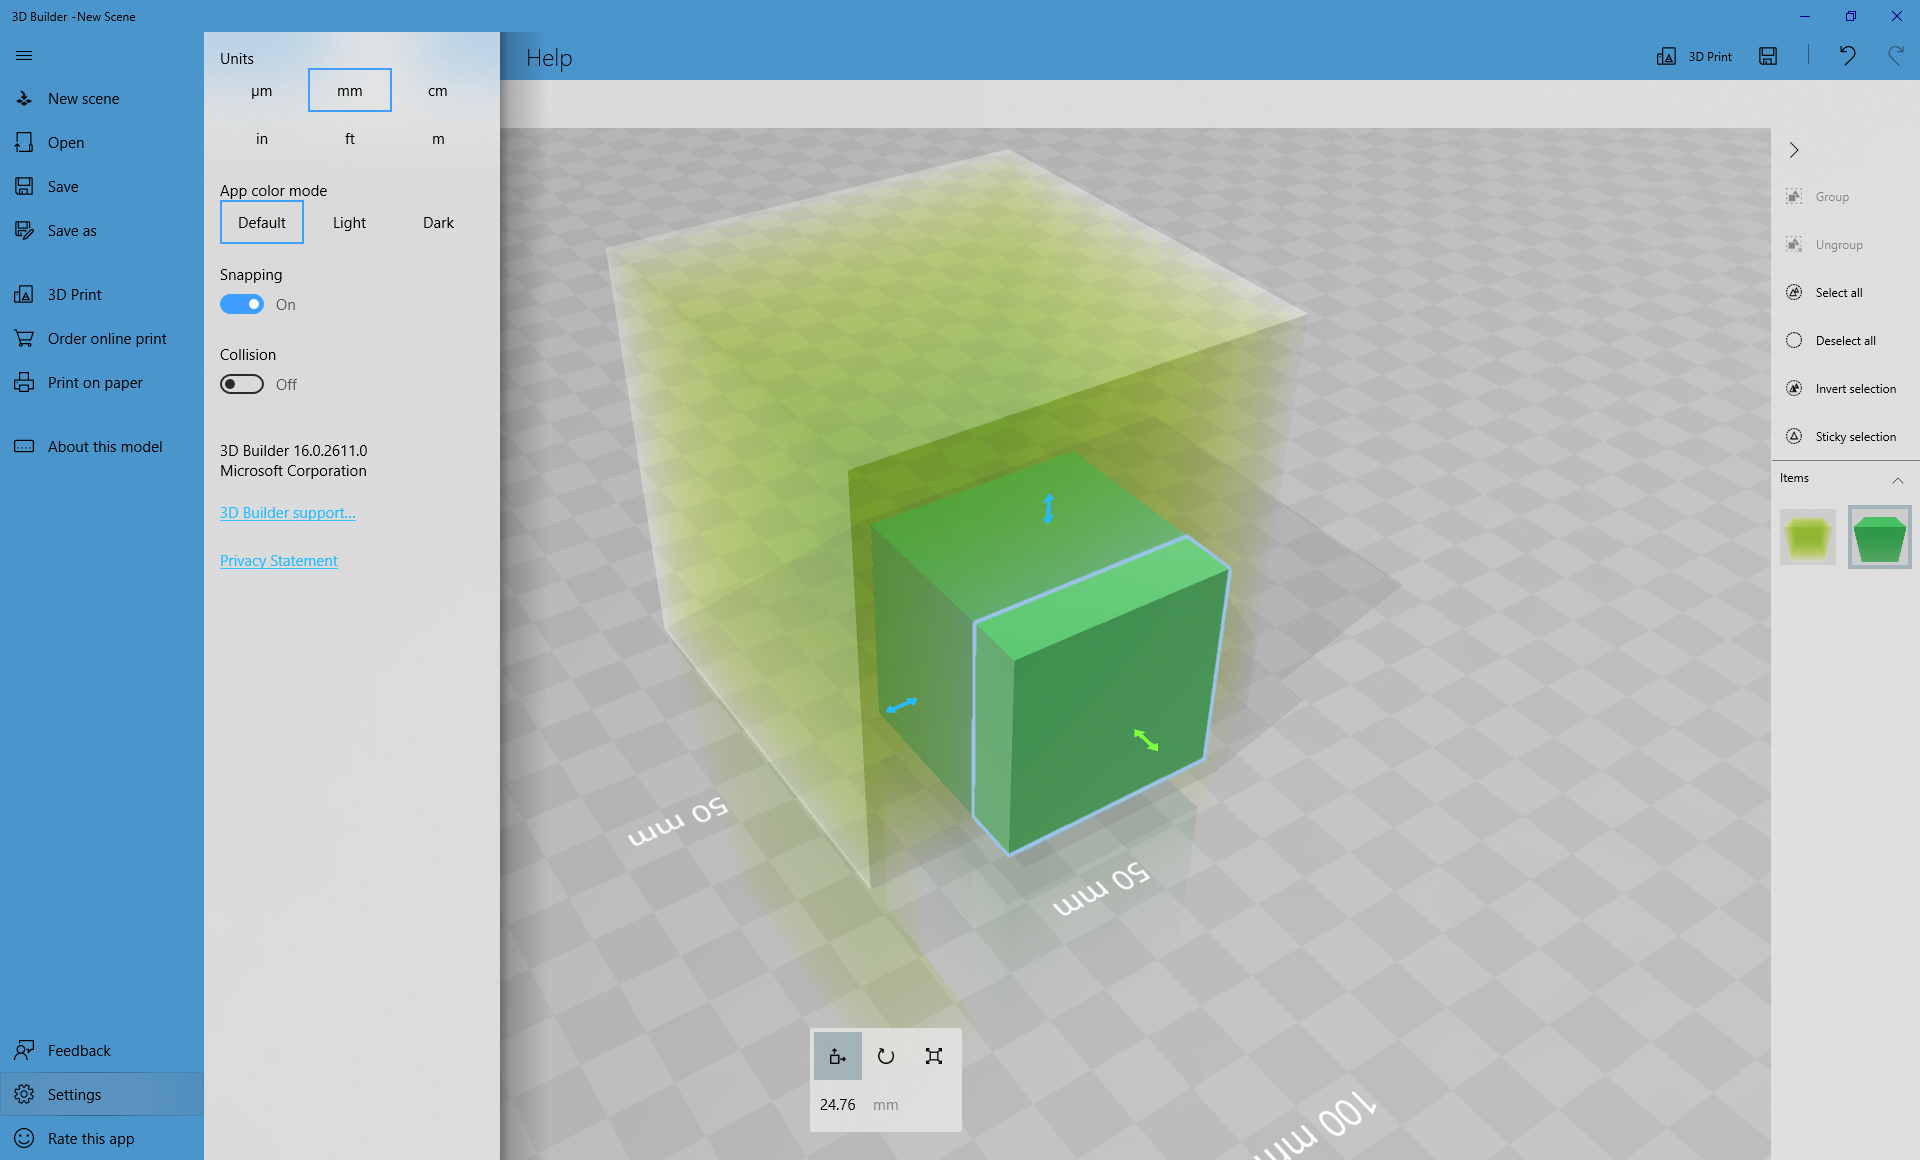The height and width of the screenshot is (1160, 1920).
Task: Open Order online print
Action: tap(102, 338)
